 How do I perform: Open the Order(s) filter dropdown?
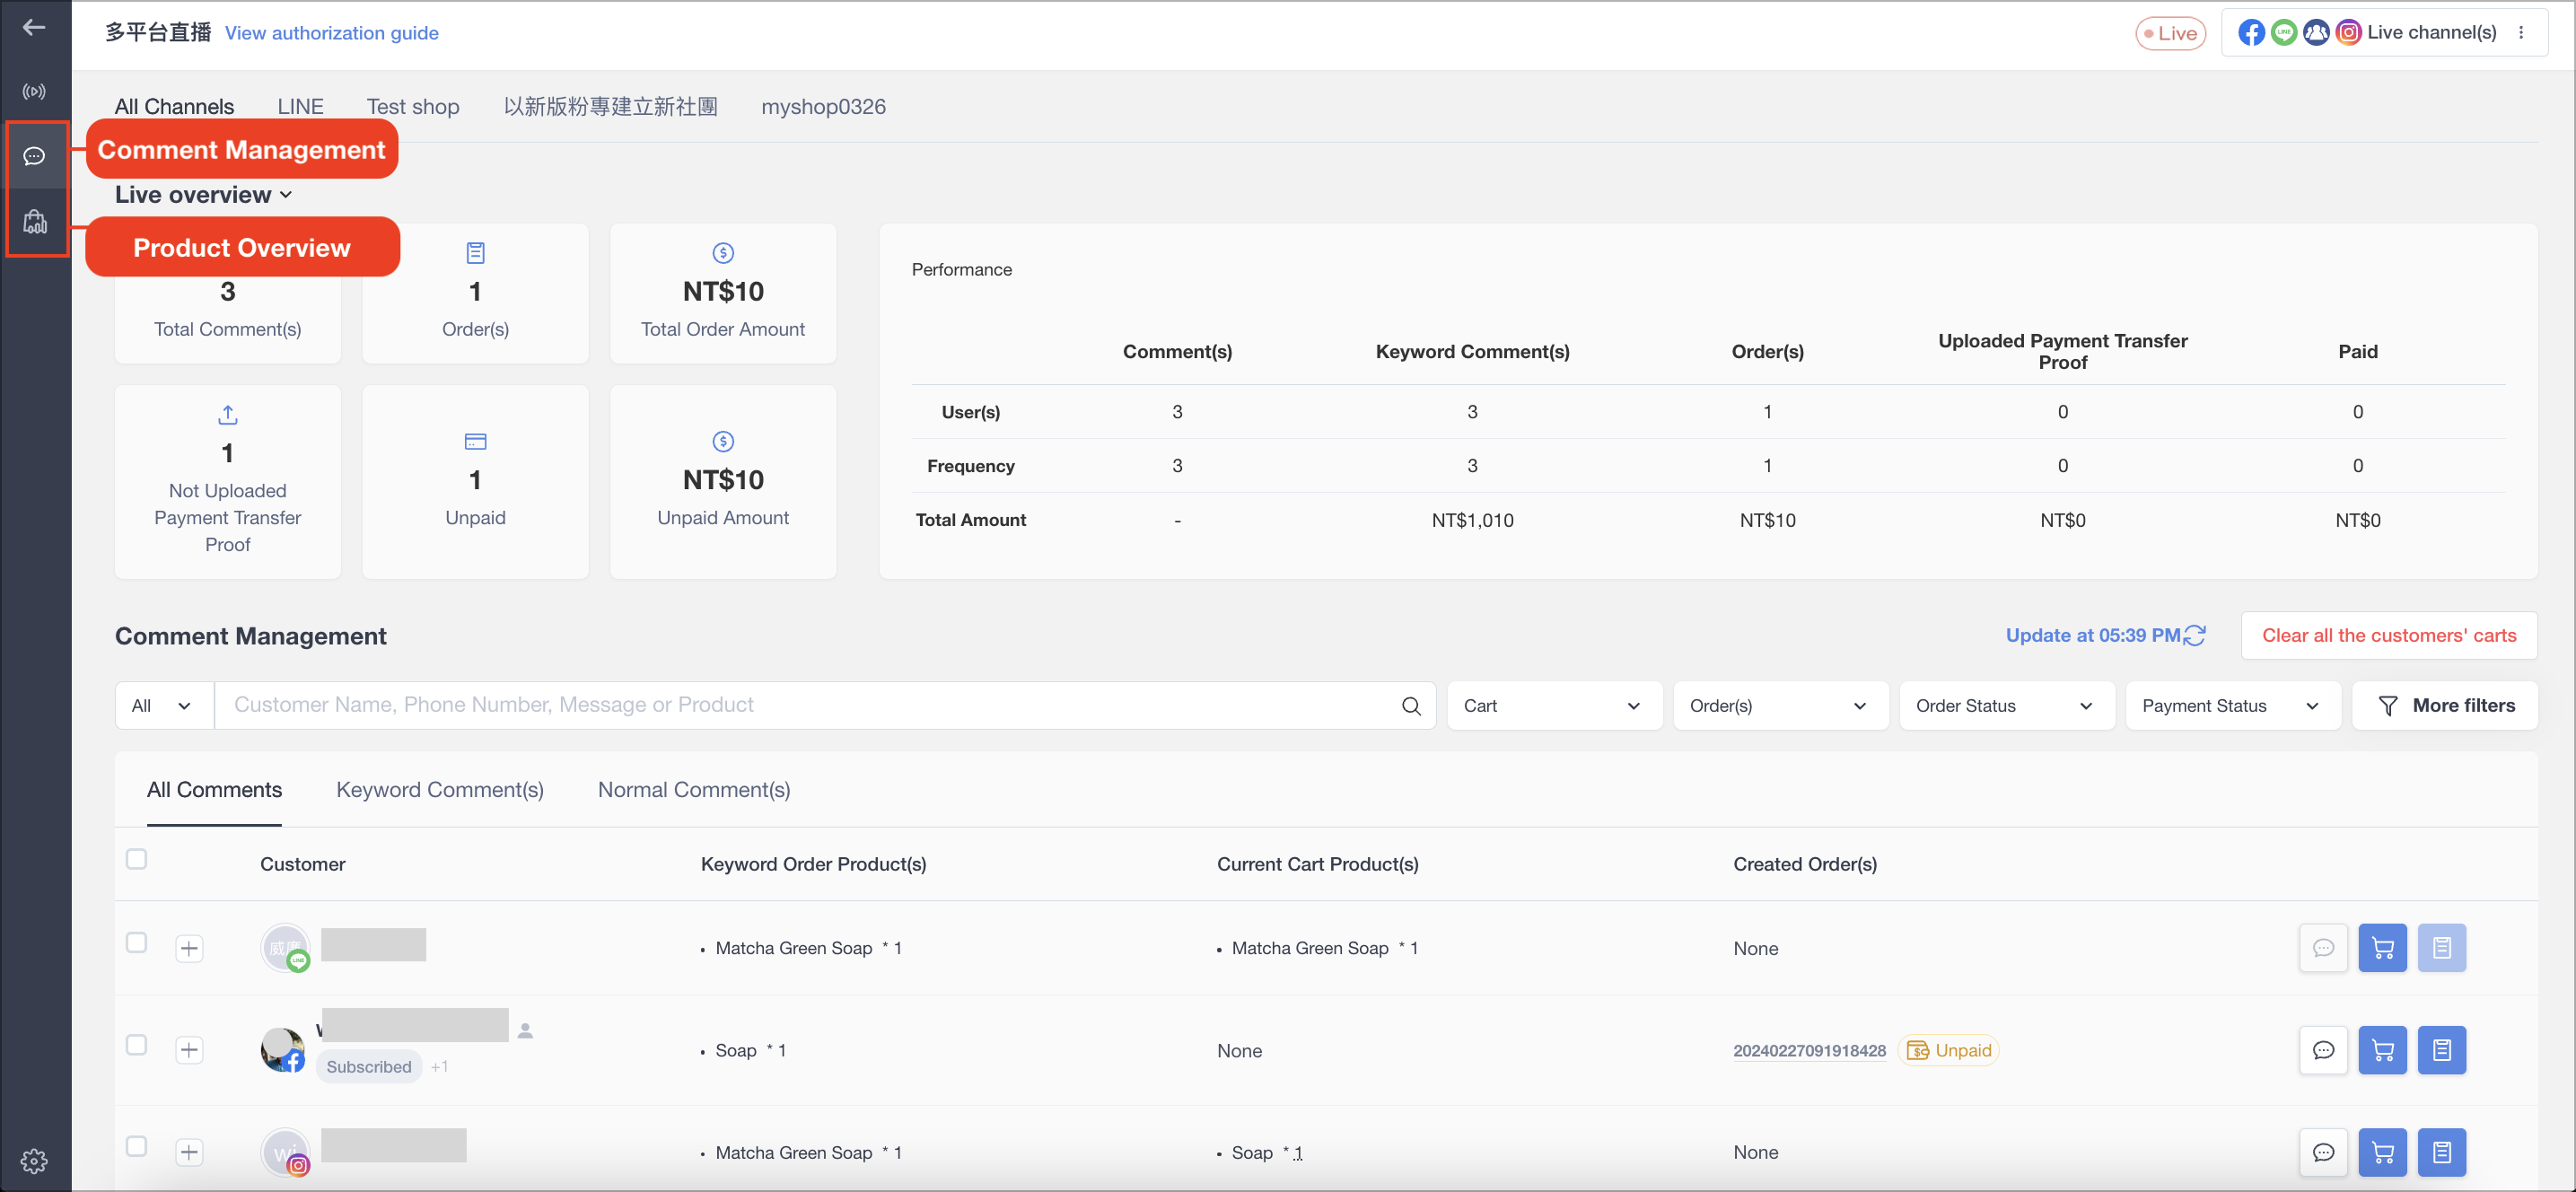1779,706
